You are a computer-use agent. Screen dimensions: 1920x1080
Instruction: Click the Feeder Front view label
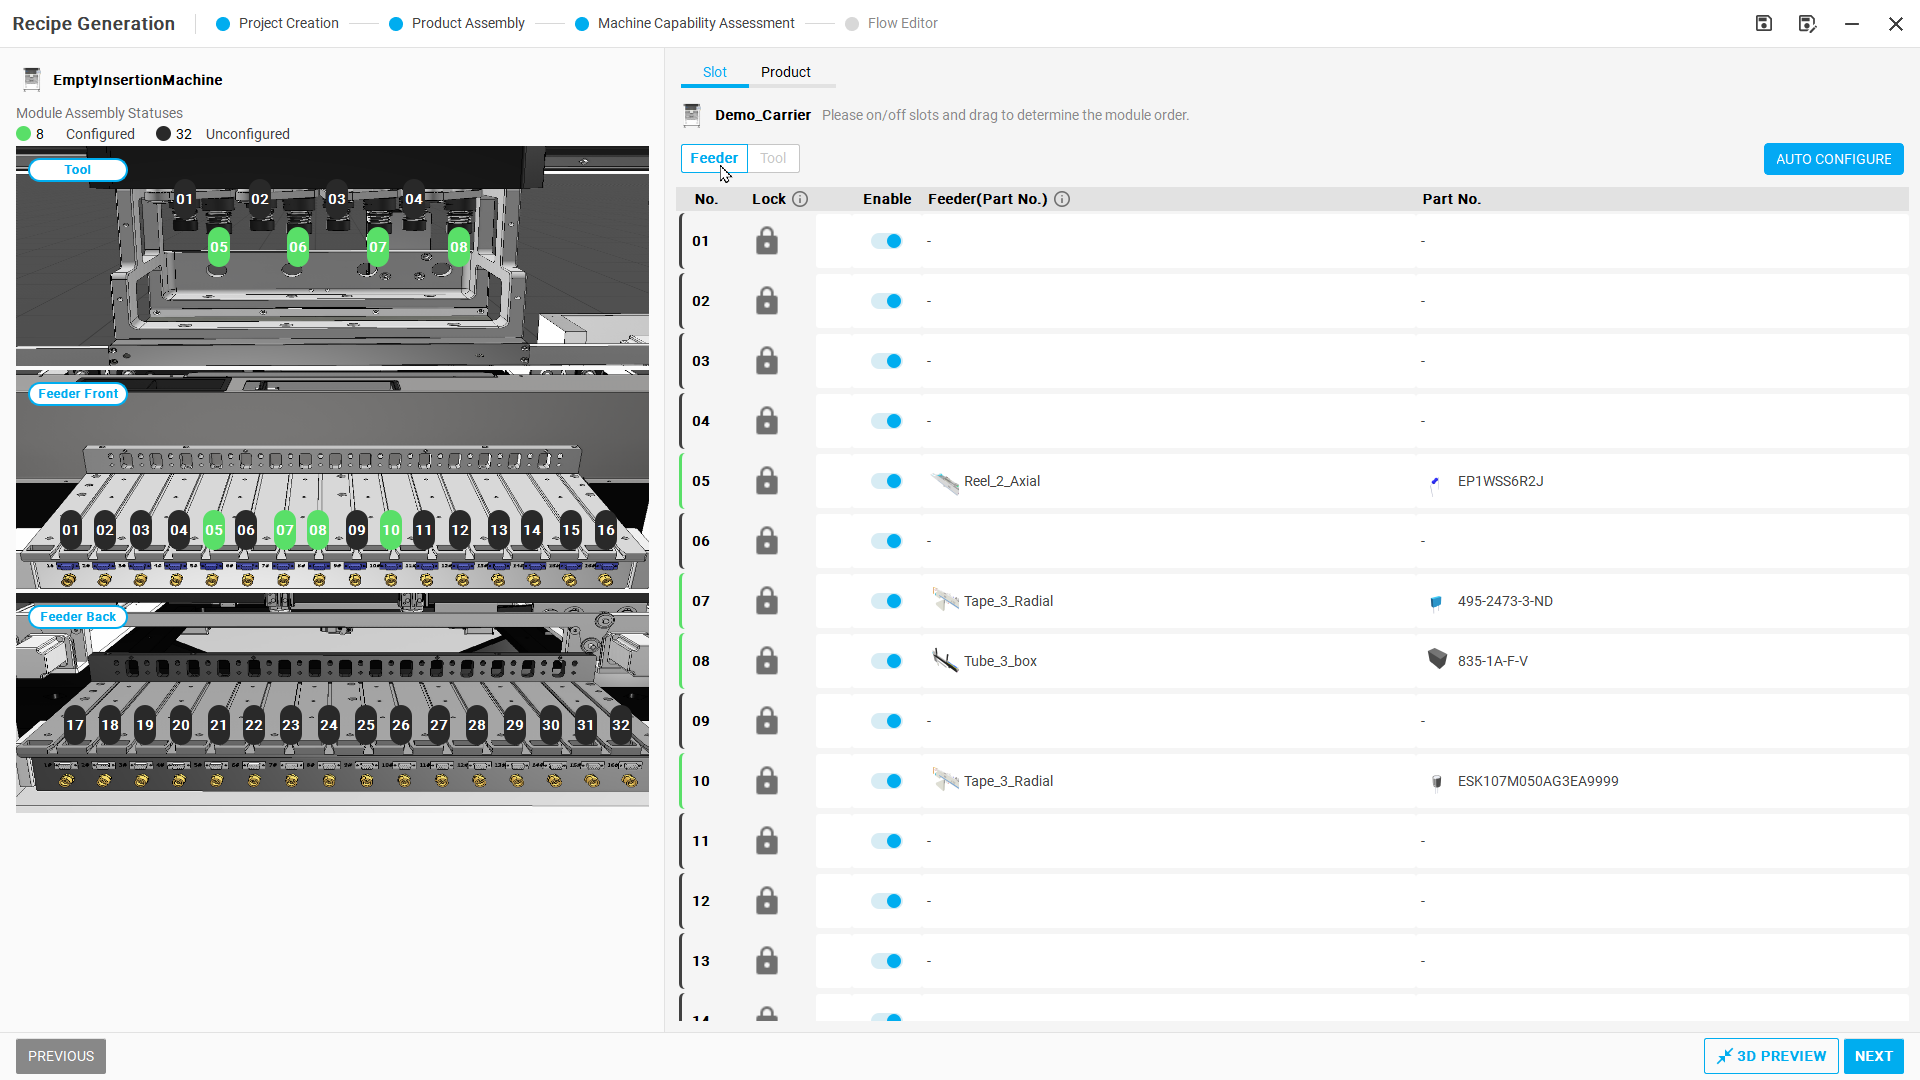(78, 394)
